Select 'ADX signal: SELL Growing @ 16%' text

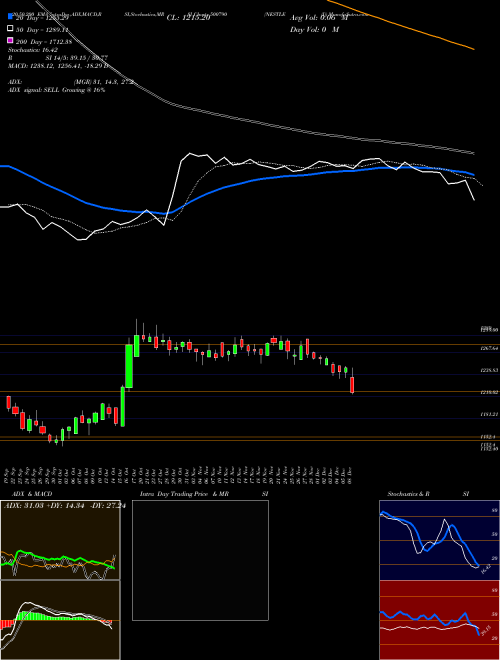tap(56, 90)
